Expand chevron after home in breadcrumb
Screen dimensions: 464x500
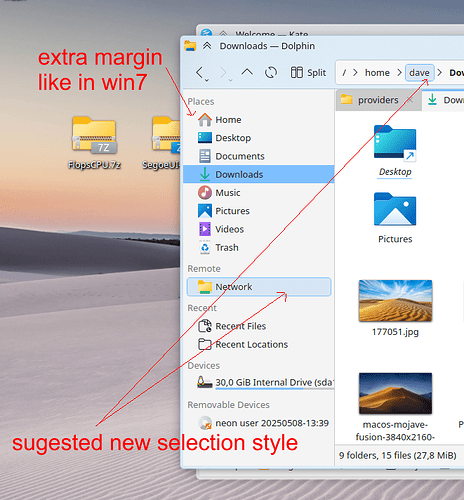pos(399,72)
